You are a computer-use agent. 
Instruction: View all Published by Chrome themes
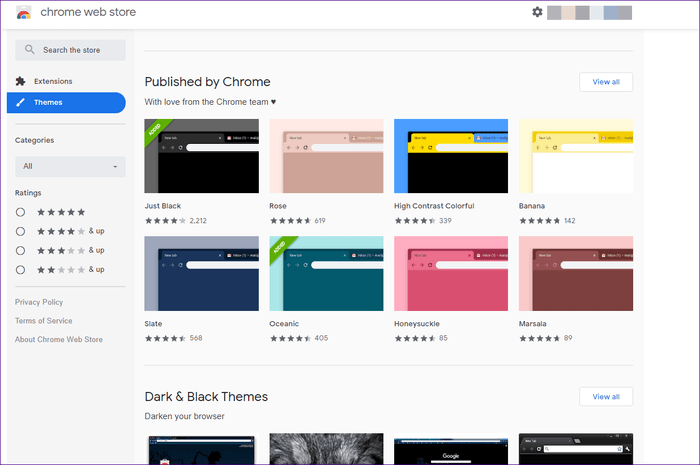click(x=606, y=82)
